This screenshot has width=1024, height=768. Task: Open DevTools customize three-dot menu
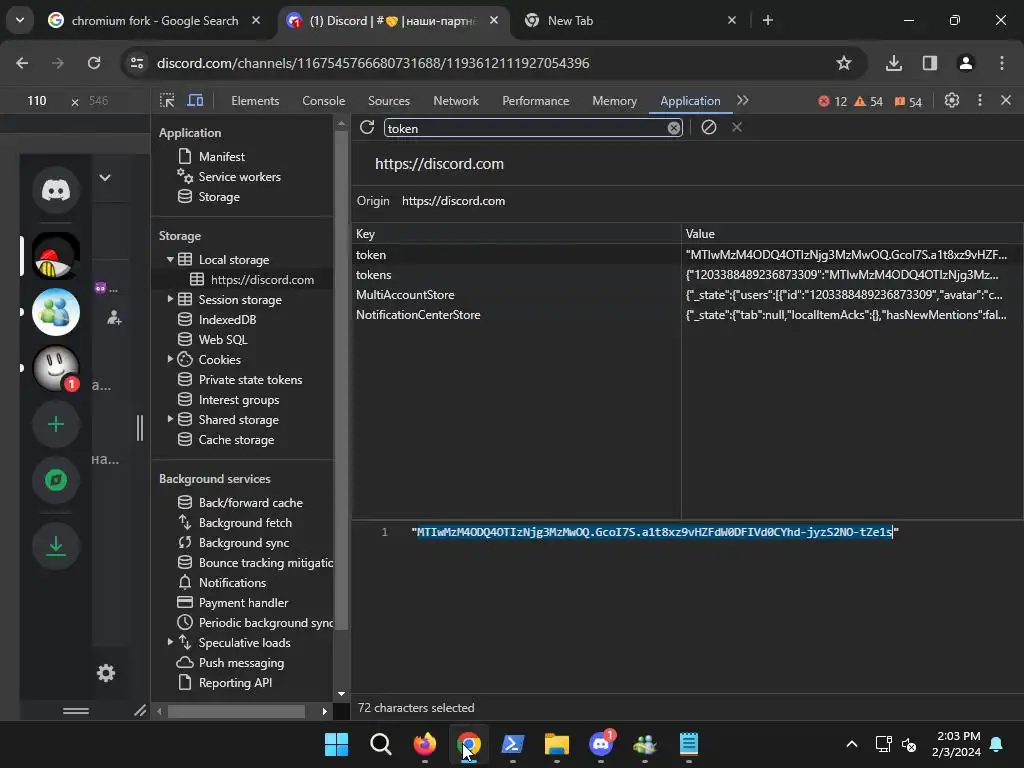[980, 101]
